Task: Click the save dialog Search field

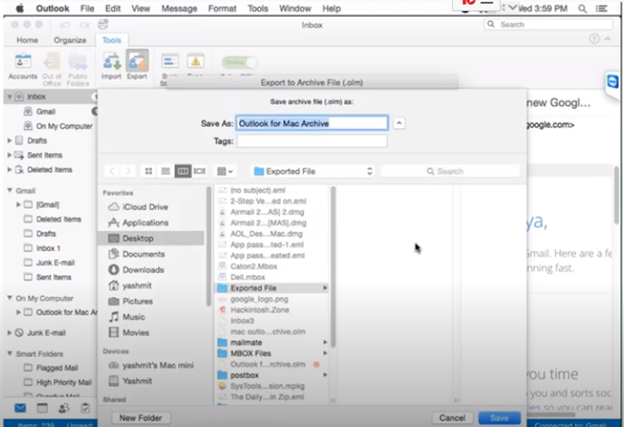Action: coord(450,171)
